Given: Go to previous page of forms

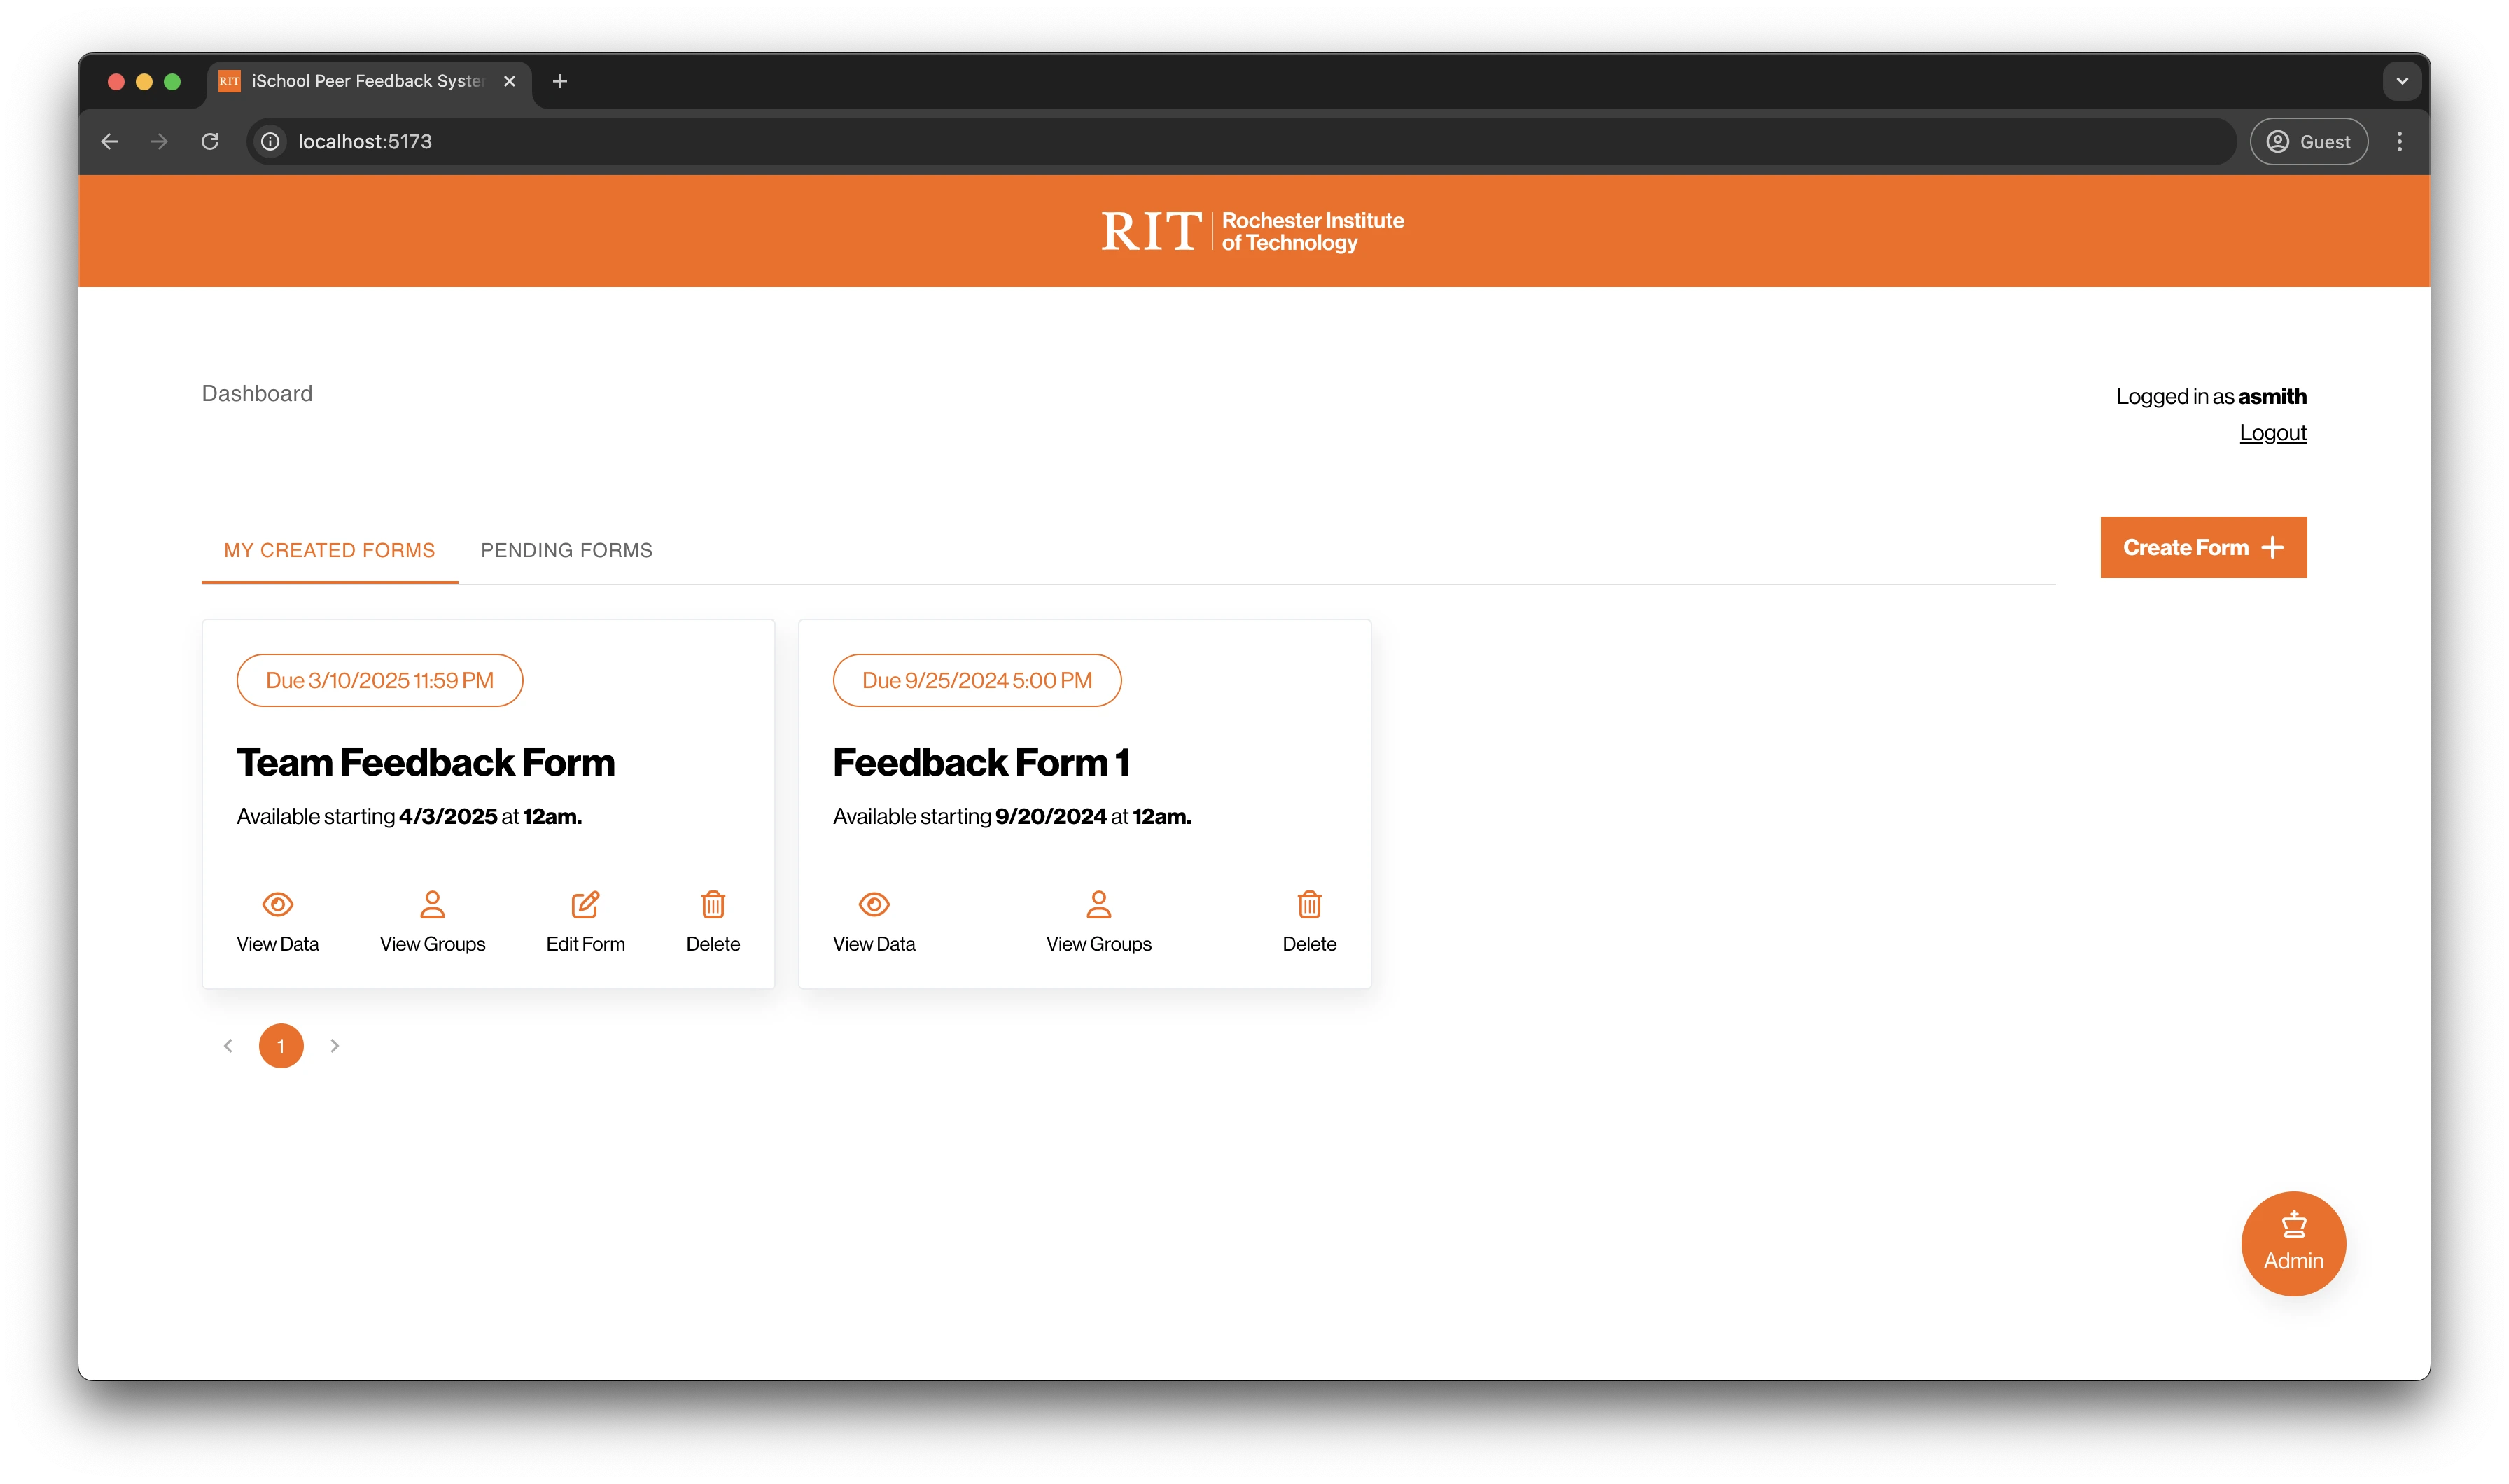Looking at the screenshot, I should coord(228,1045).
